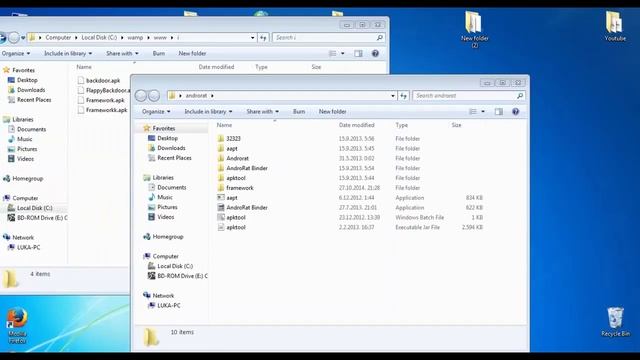This screenshot has width=640, height=360.
Task: Open Include in library in androrat window
Action: coord(208,111)
